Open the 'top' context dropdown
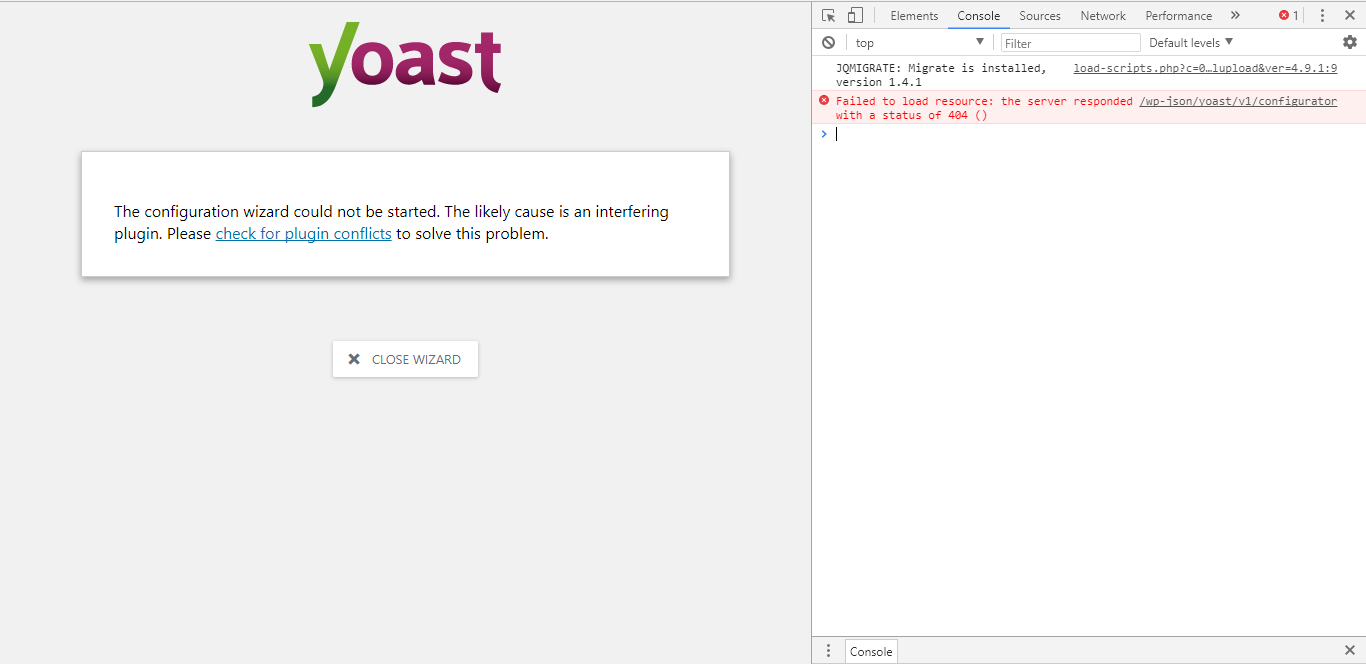 click(918, 42)
